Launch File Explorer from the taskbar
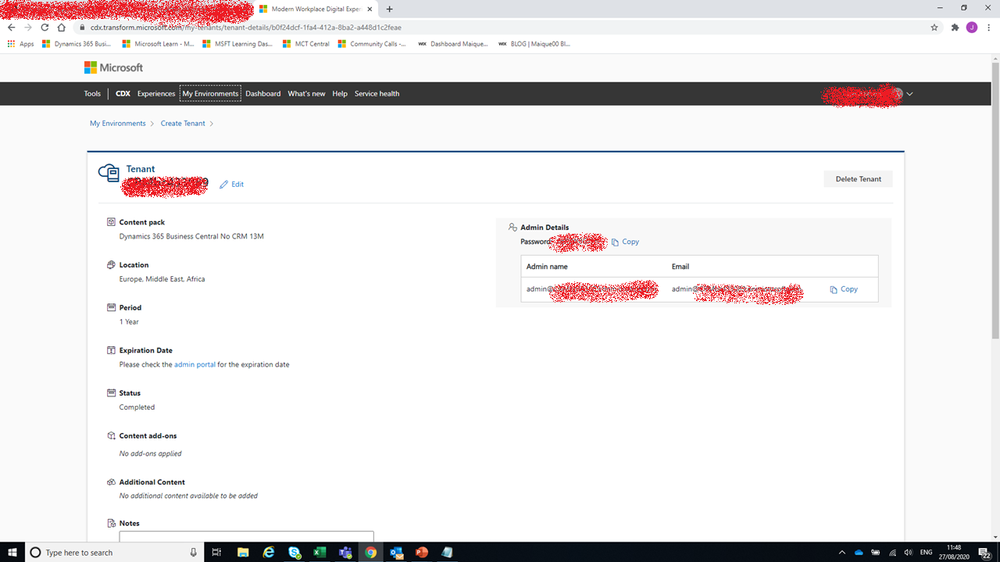Viewport: 1000px width, 562px height. point(243,552)
